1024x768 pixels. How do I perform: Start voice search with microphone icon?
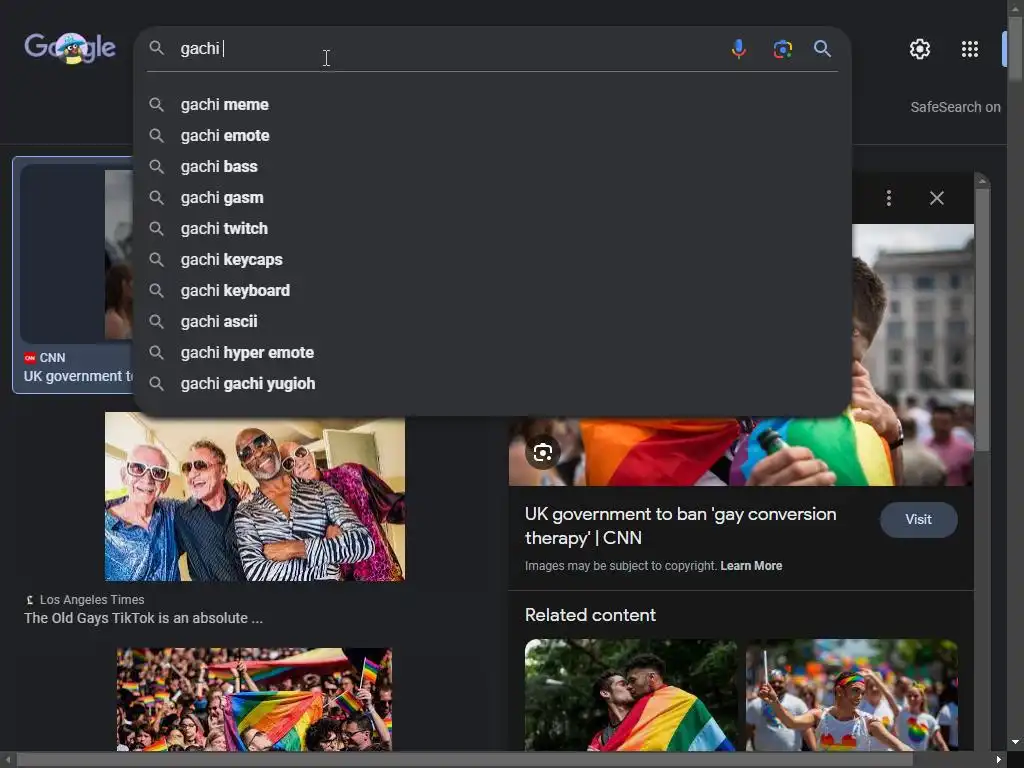click(739, 49)
